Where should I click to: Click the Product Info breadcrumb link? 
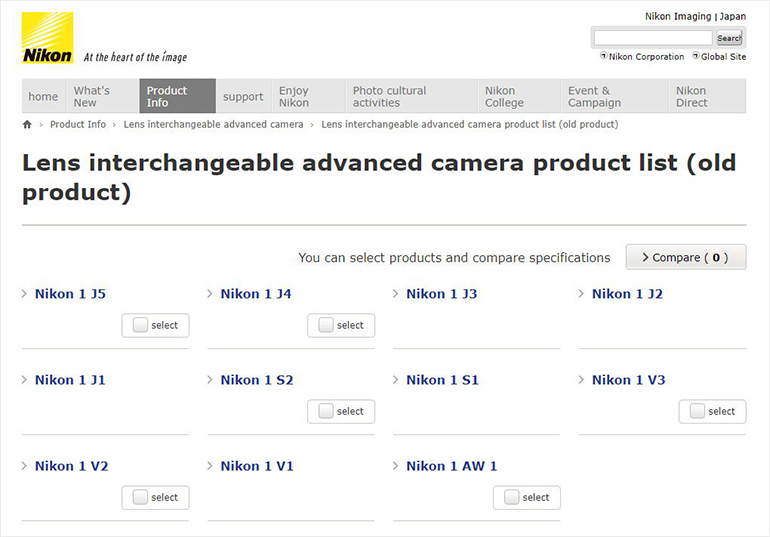(77, 125)
